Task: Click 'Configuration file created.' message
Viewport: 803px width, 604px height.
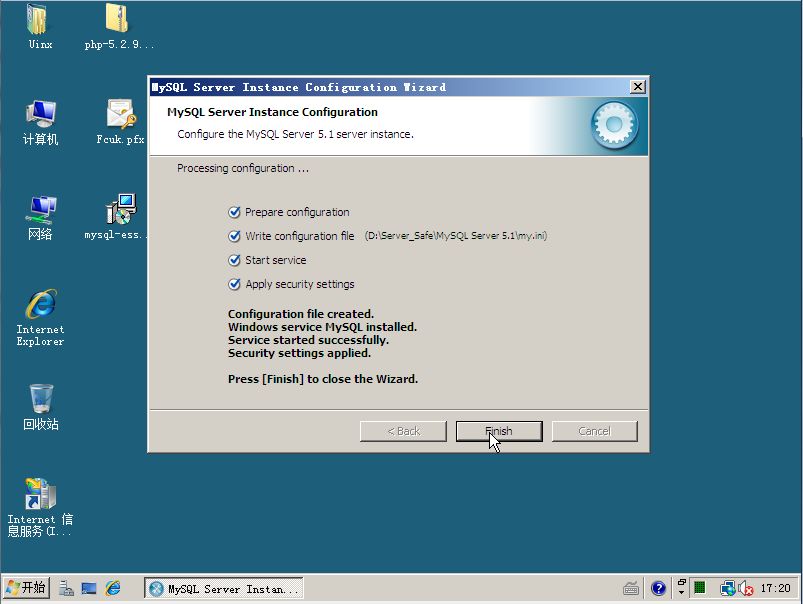Action: 301,314
